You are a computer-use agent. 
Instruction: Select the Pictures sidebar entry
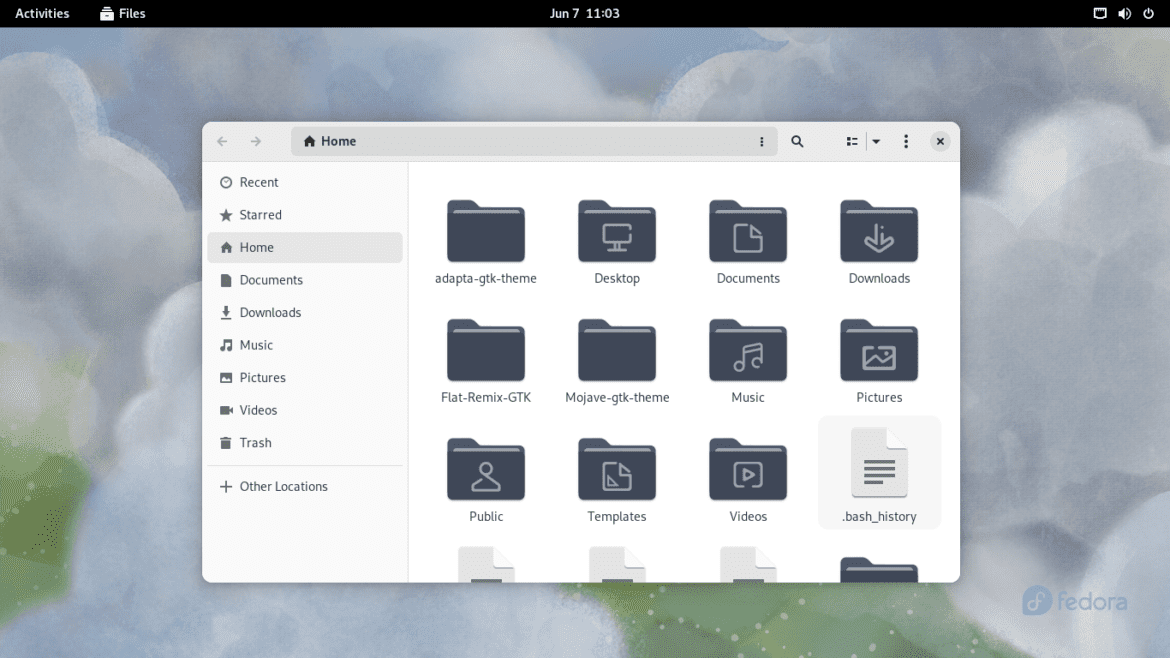coord(261,378)
